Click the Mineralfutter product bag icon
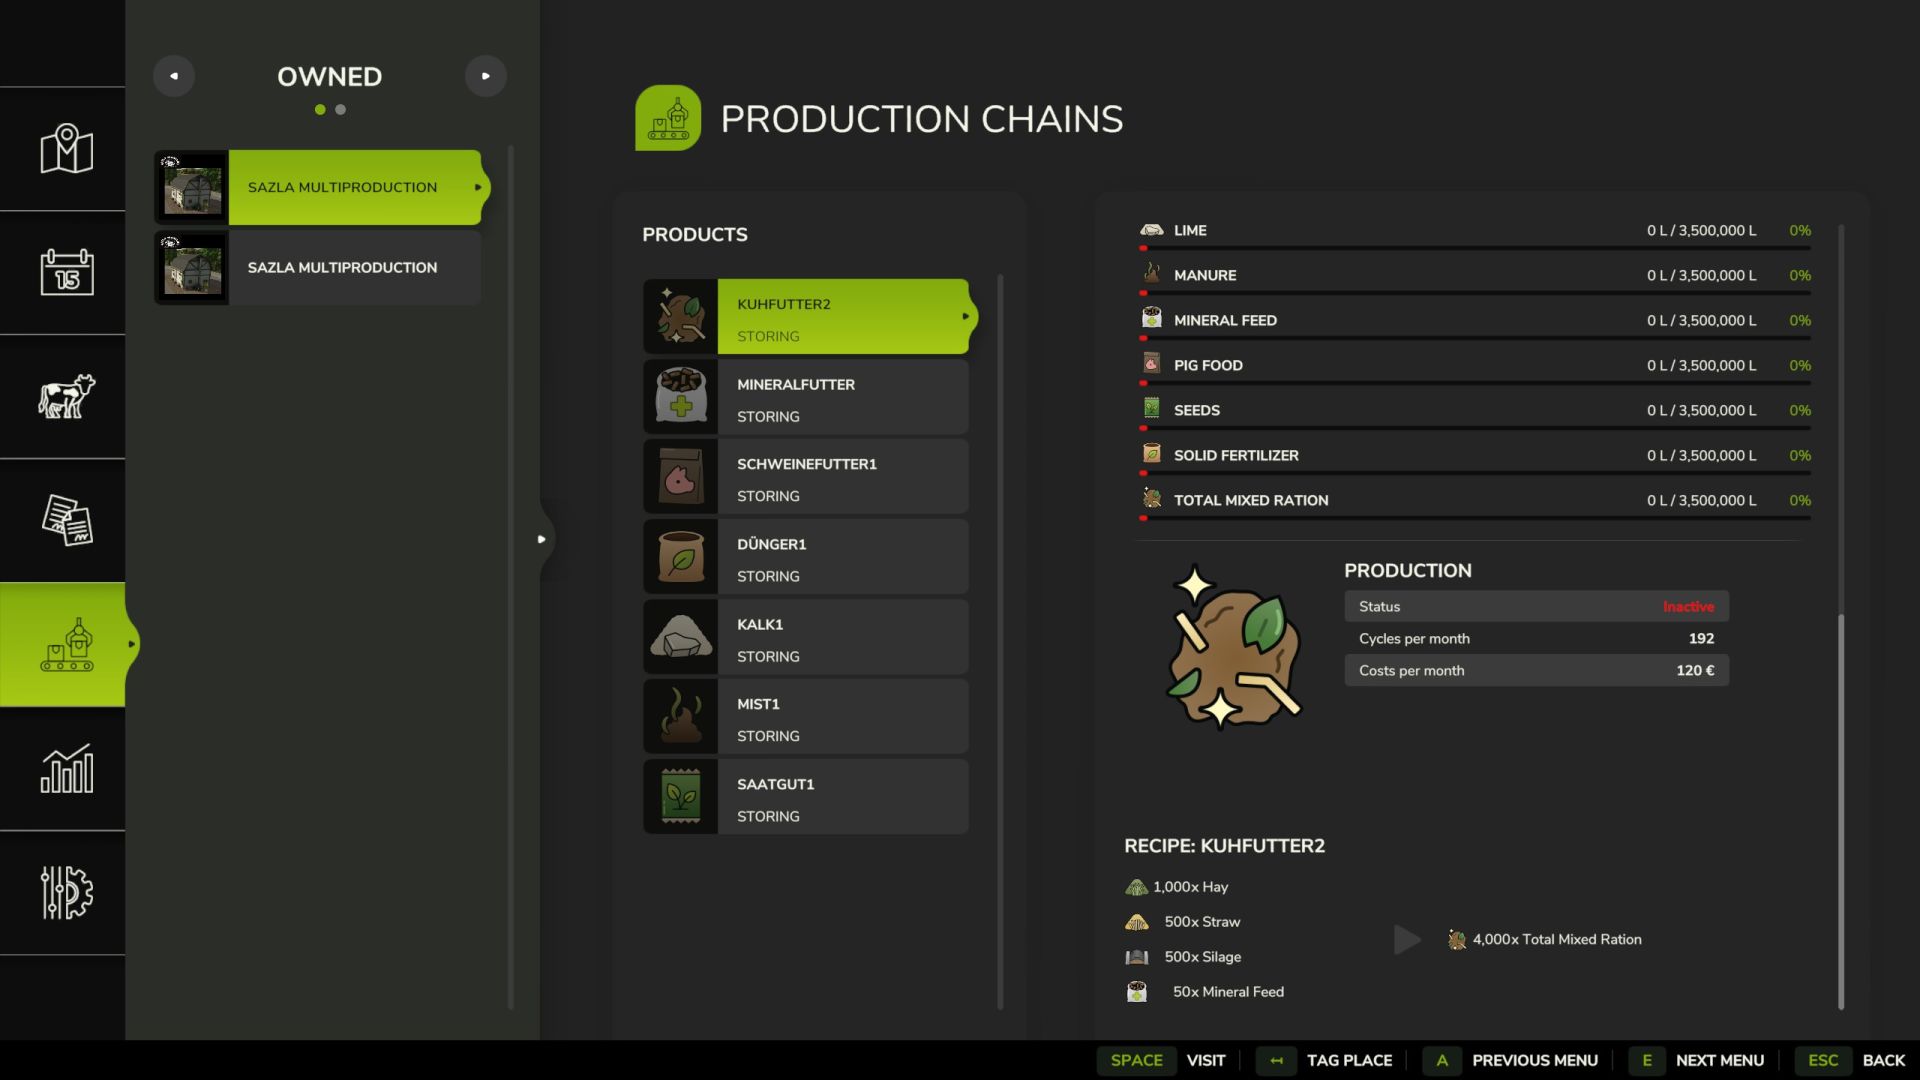 pyautogui.click(x=680, y=396)
